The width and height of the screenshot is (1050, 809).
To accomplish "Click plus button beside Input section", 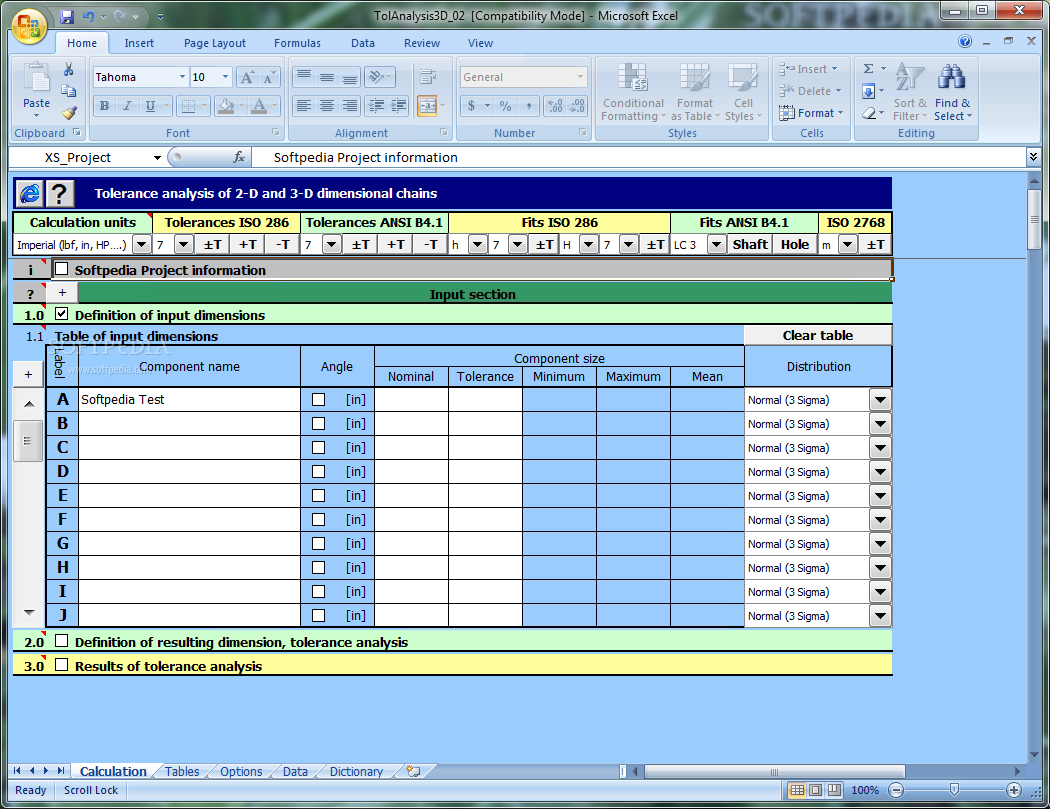I will (x=62, y=293).
